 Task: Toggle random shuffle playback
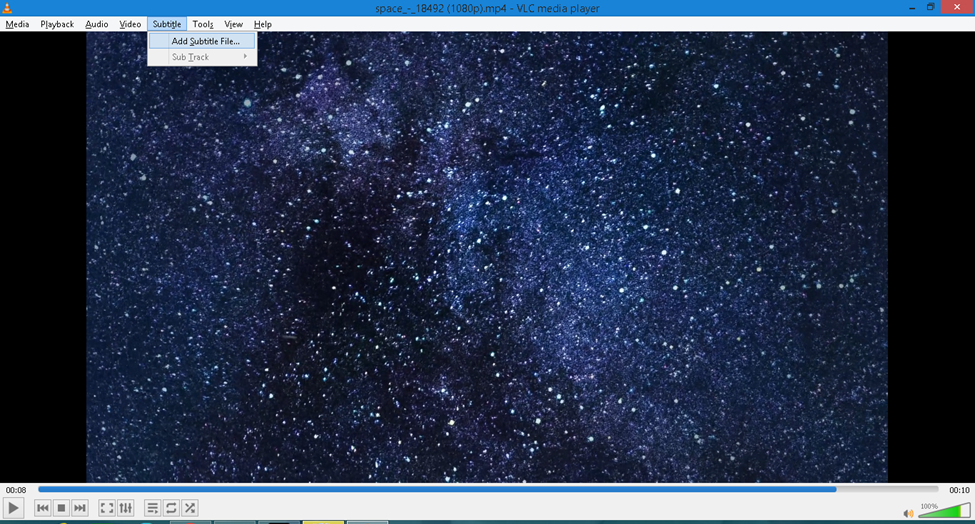pyautogui.click(x=190, y=508)
